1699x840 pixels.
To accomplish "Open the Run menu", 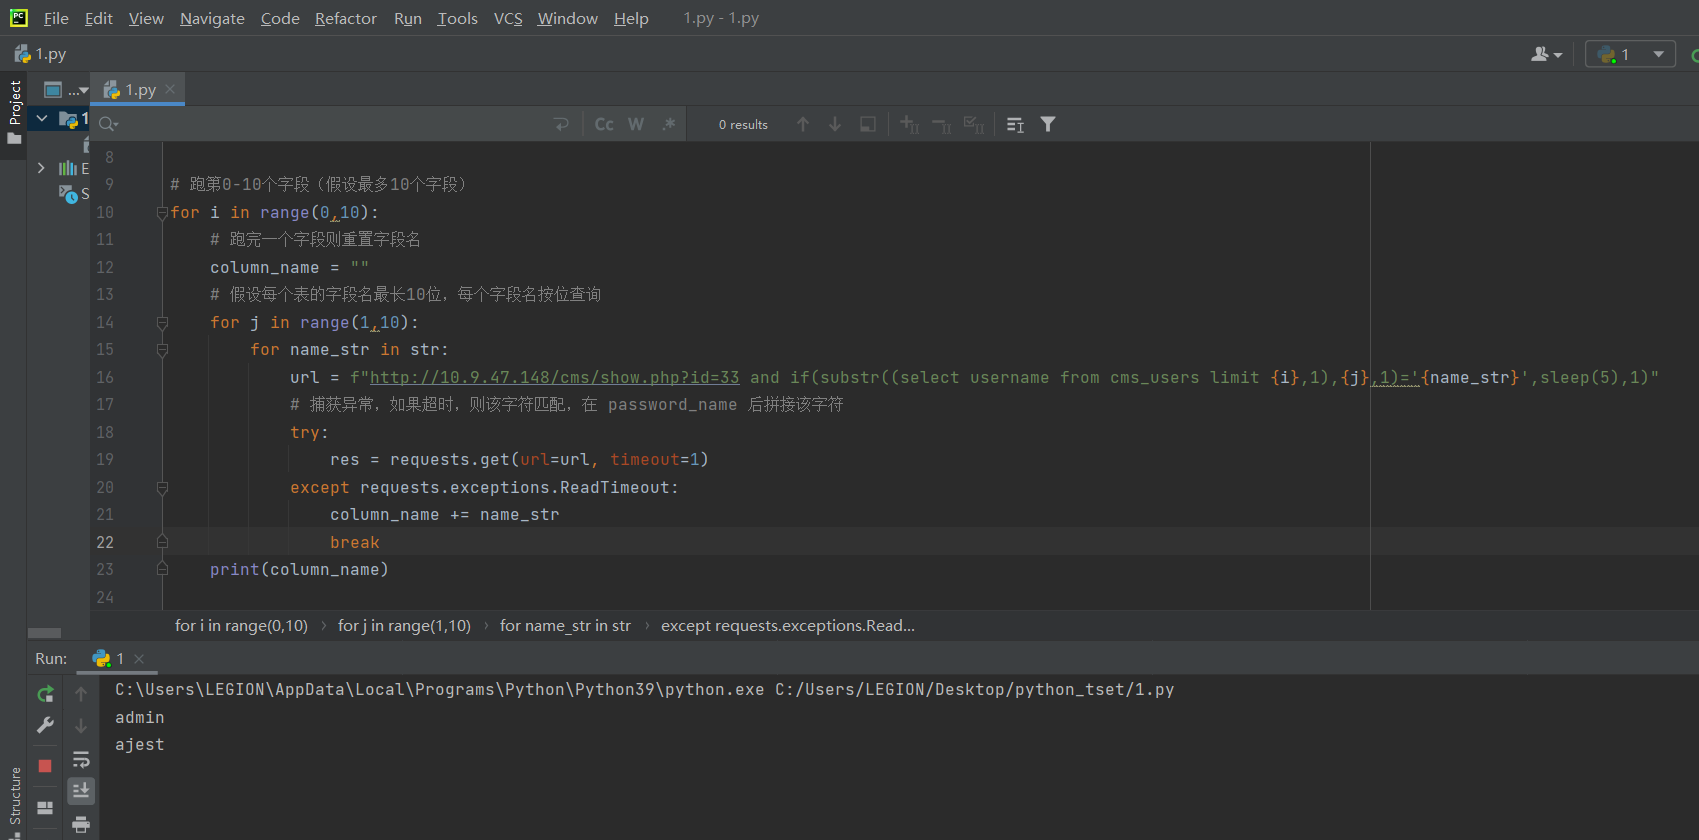I will click(407, 18).
